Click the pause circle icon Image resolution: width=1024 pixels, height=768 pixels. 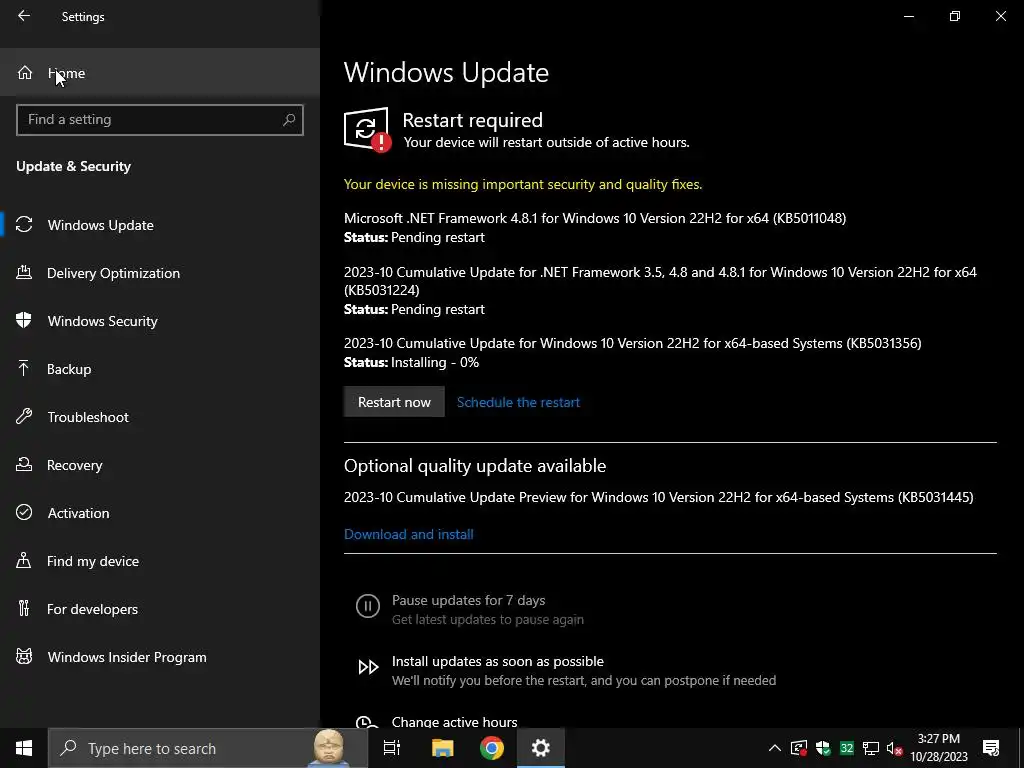point(368,605)
